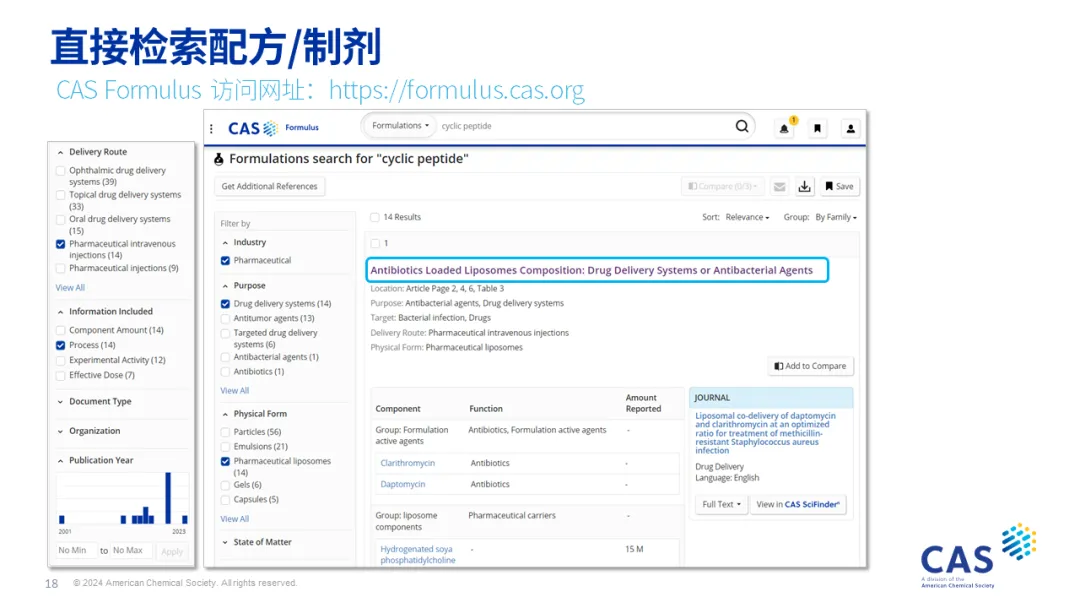Open the Group By Family dropdown
The height and width of the screenshot is (608, 1080).
[x=836, y=218]
